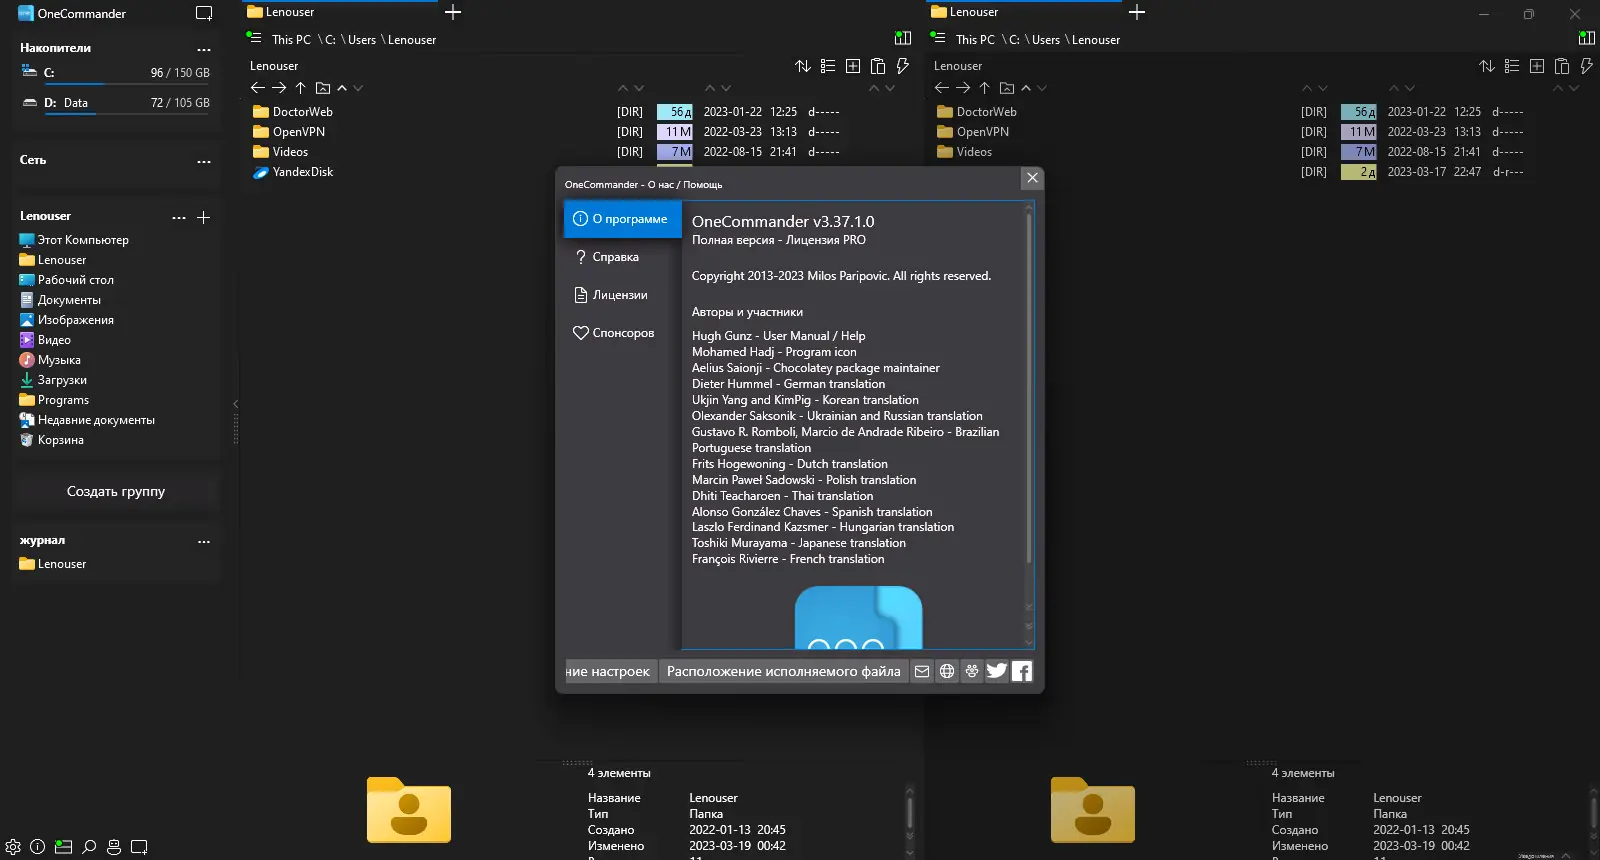
Task: Click the panel layout icon with green dot
Action: tap(63, 847)
